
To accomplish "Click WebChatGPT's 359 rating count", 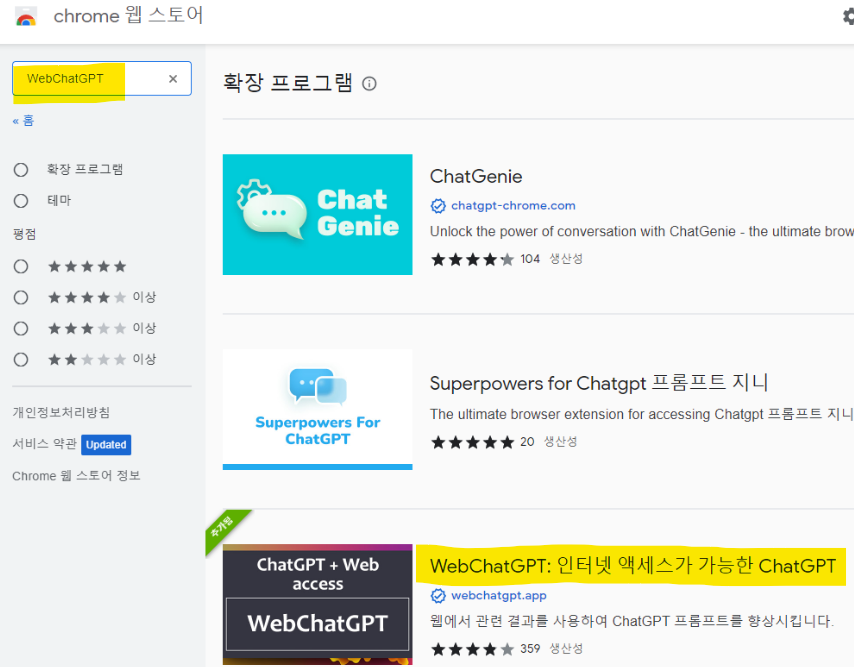I will (x=530, y=649).
